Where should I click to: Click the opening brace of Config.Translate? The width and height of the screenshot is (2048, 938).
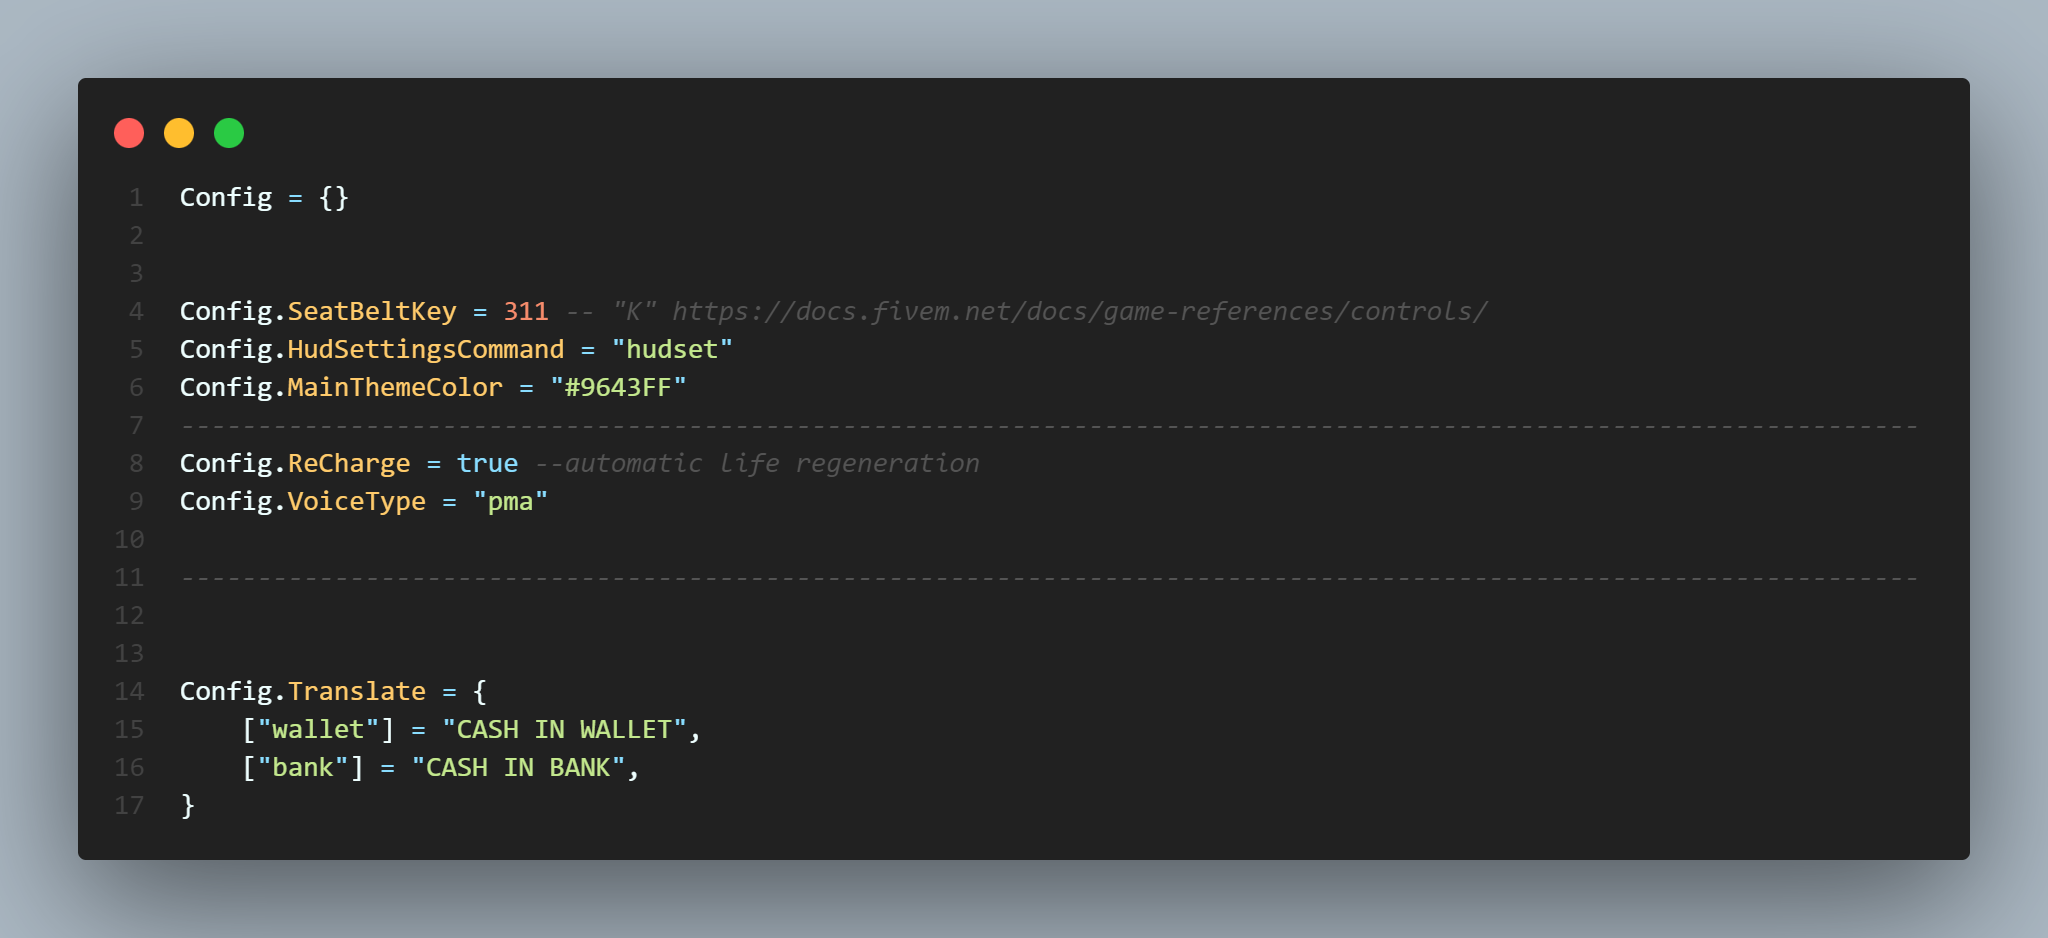(480, 692)
